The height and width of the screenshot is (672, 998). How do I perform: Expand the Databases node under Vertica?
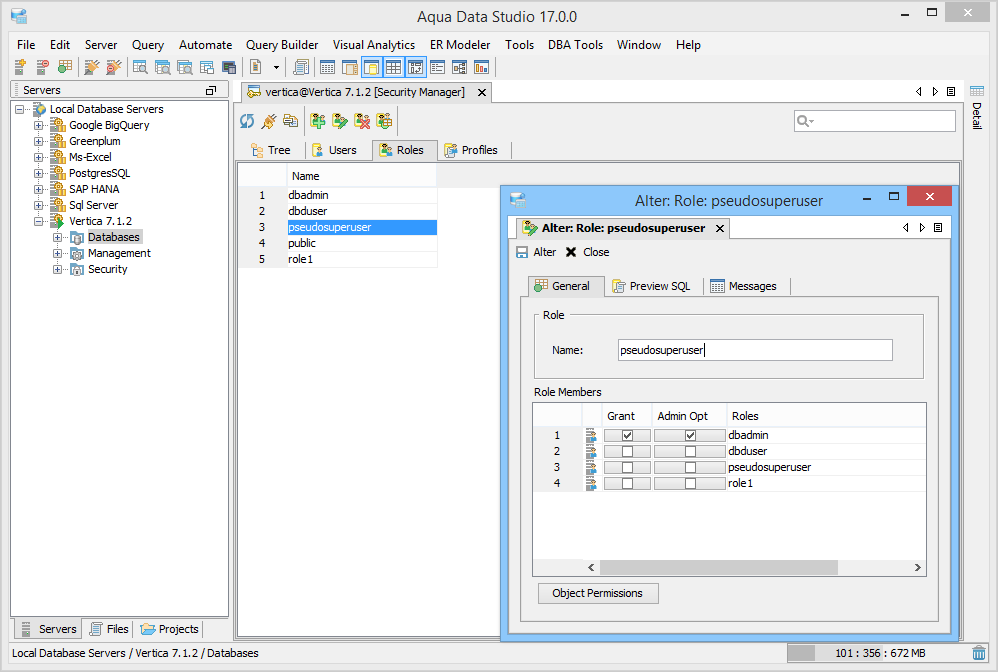57,237
